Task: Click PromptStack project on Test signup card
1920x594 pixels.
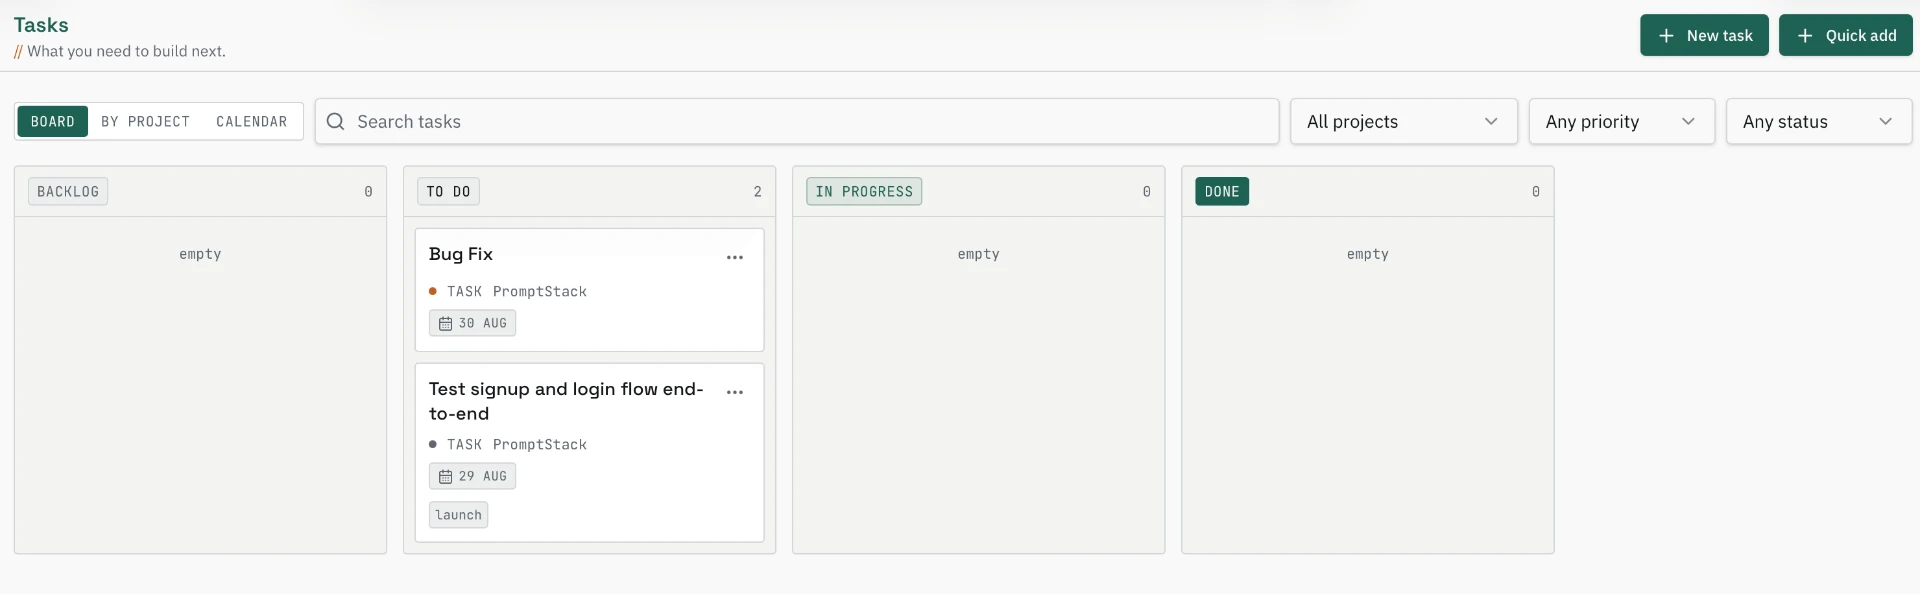Action: pos(540,444)
